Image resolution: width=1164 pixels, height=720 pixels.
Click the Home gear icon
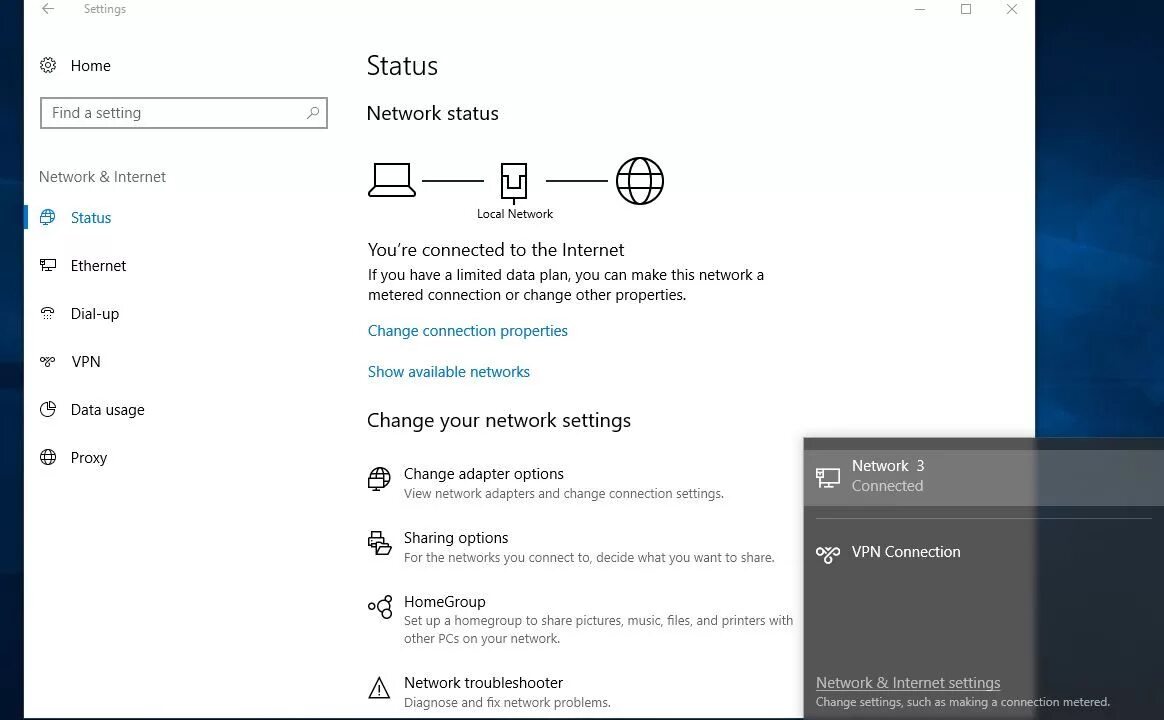coord(48,65)
